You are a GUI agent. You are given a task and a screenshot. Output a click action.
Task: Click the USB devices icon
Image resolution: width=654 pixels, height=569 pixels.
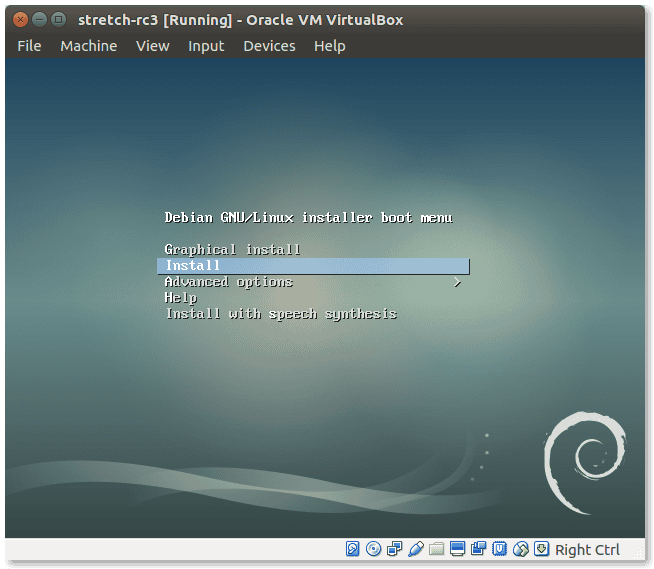[415, 549]
